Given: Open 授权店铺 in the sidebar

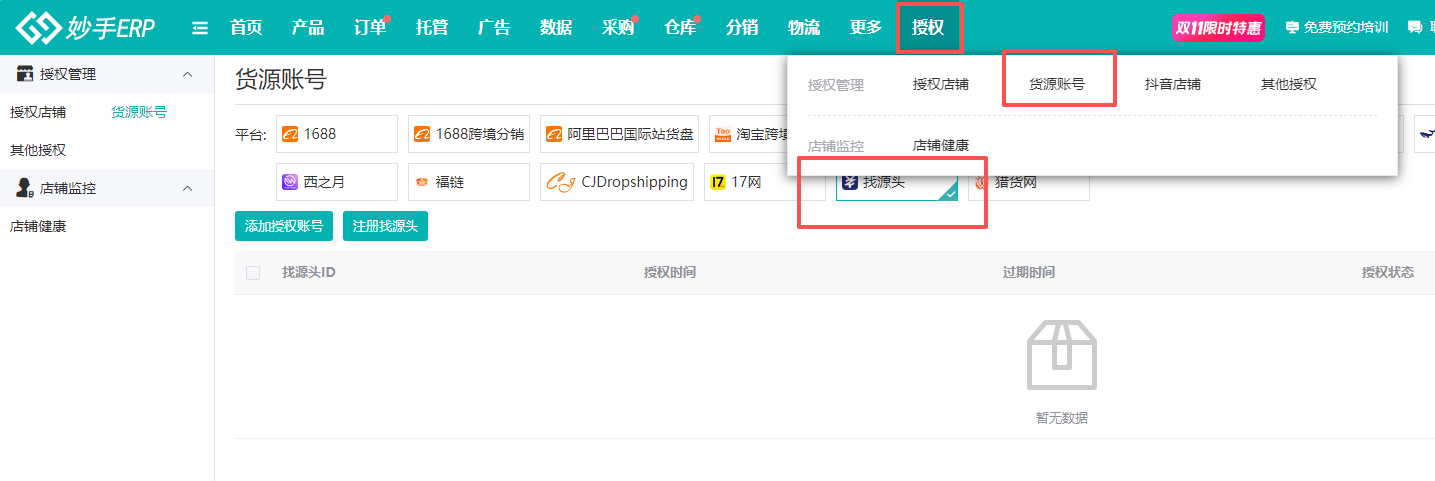Looking at the screenshot, I should click(38, 112).
